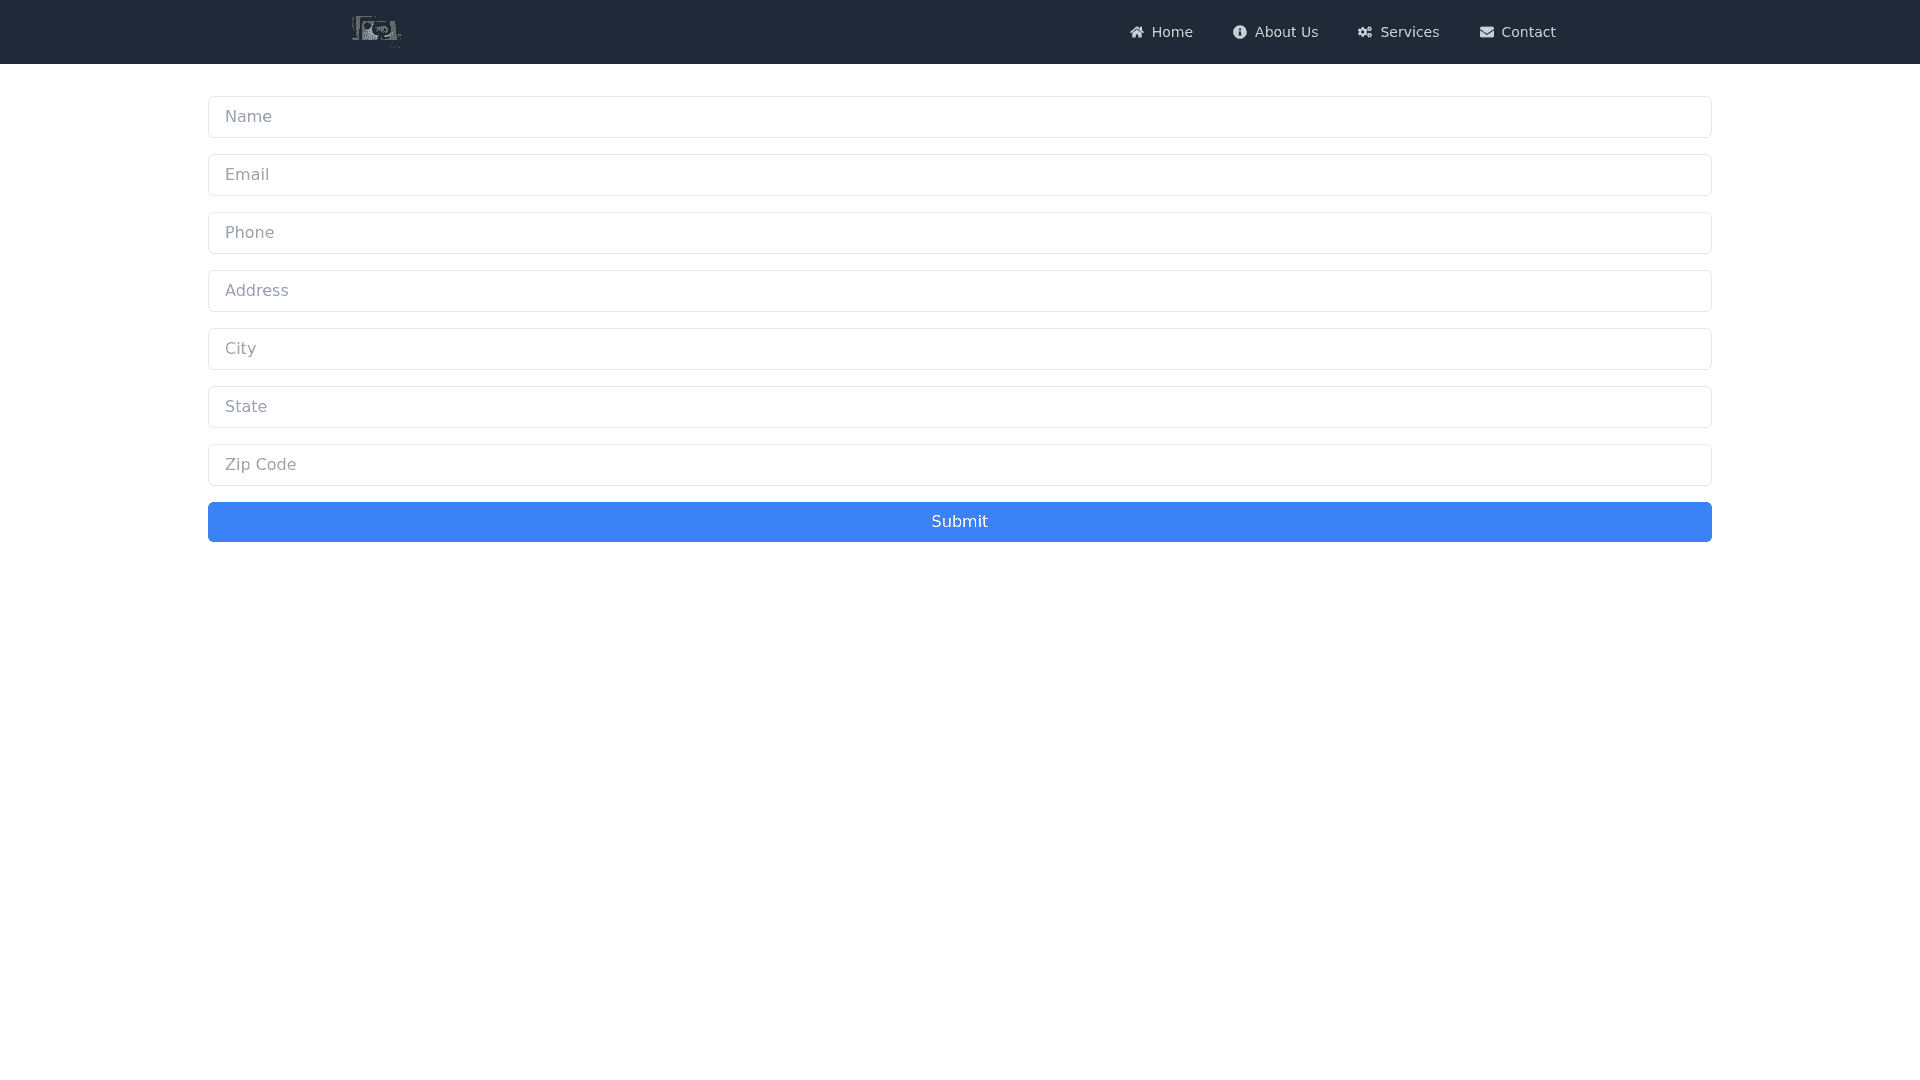1920x1080 pixels.
Task: Click the house icon in navbar
Action: tap(1137, 32)
